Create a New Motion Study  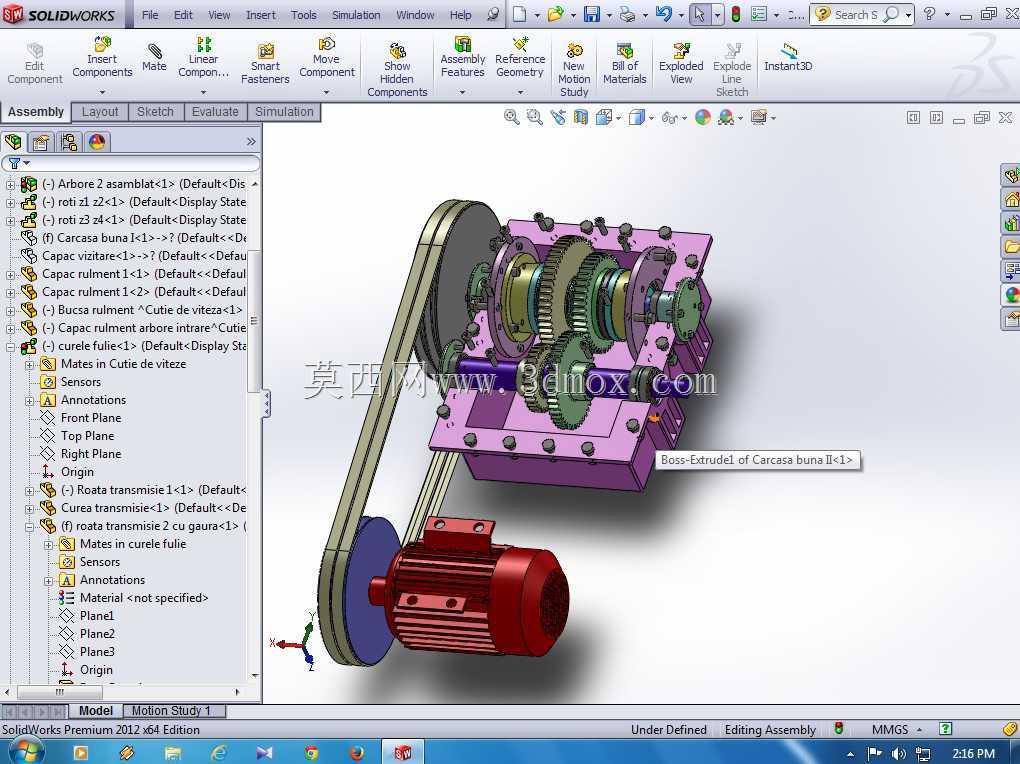pos(574,70)
